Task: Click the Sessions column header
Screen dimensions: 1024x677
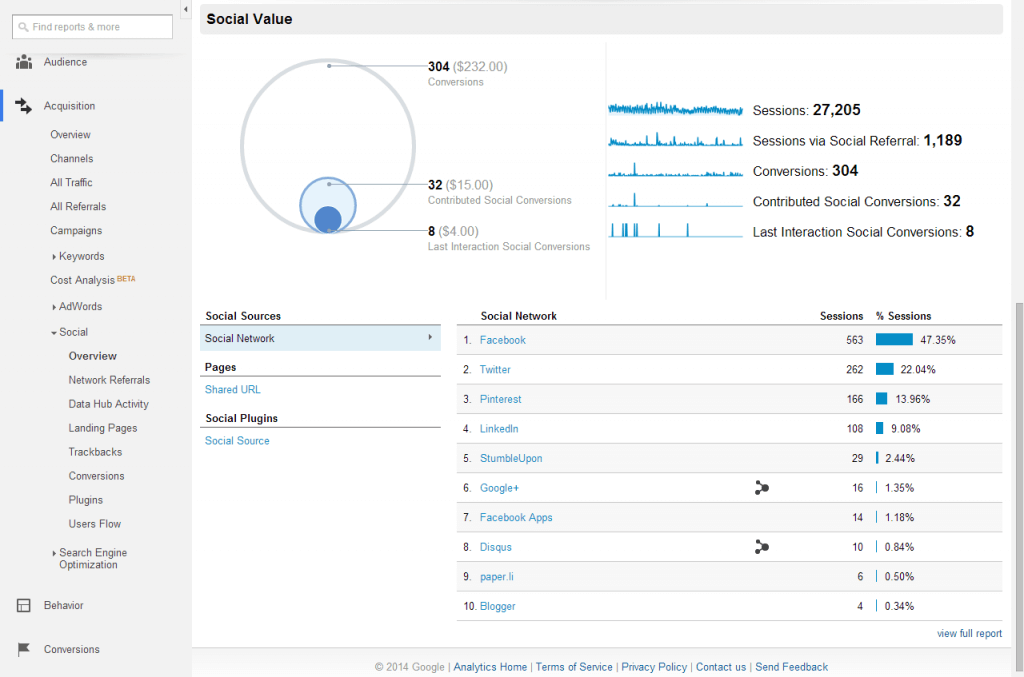Action: click(x=841, y=316)
